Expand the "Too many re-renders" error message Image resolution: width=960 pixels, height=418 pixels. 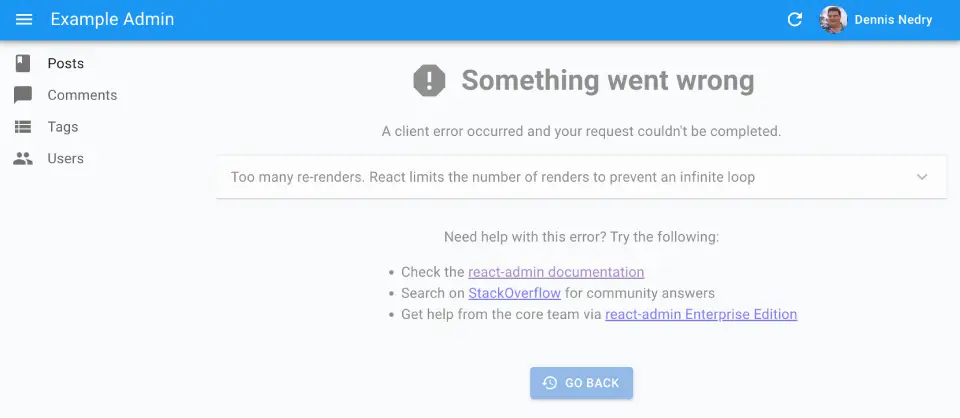point(492,177)
